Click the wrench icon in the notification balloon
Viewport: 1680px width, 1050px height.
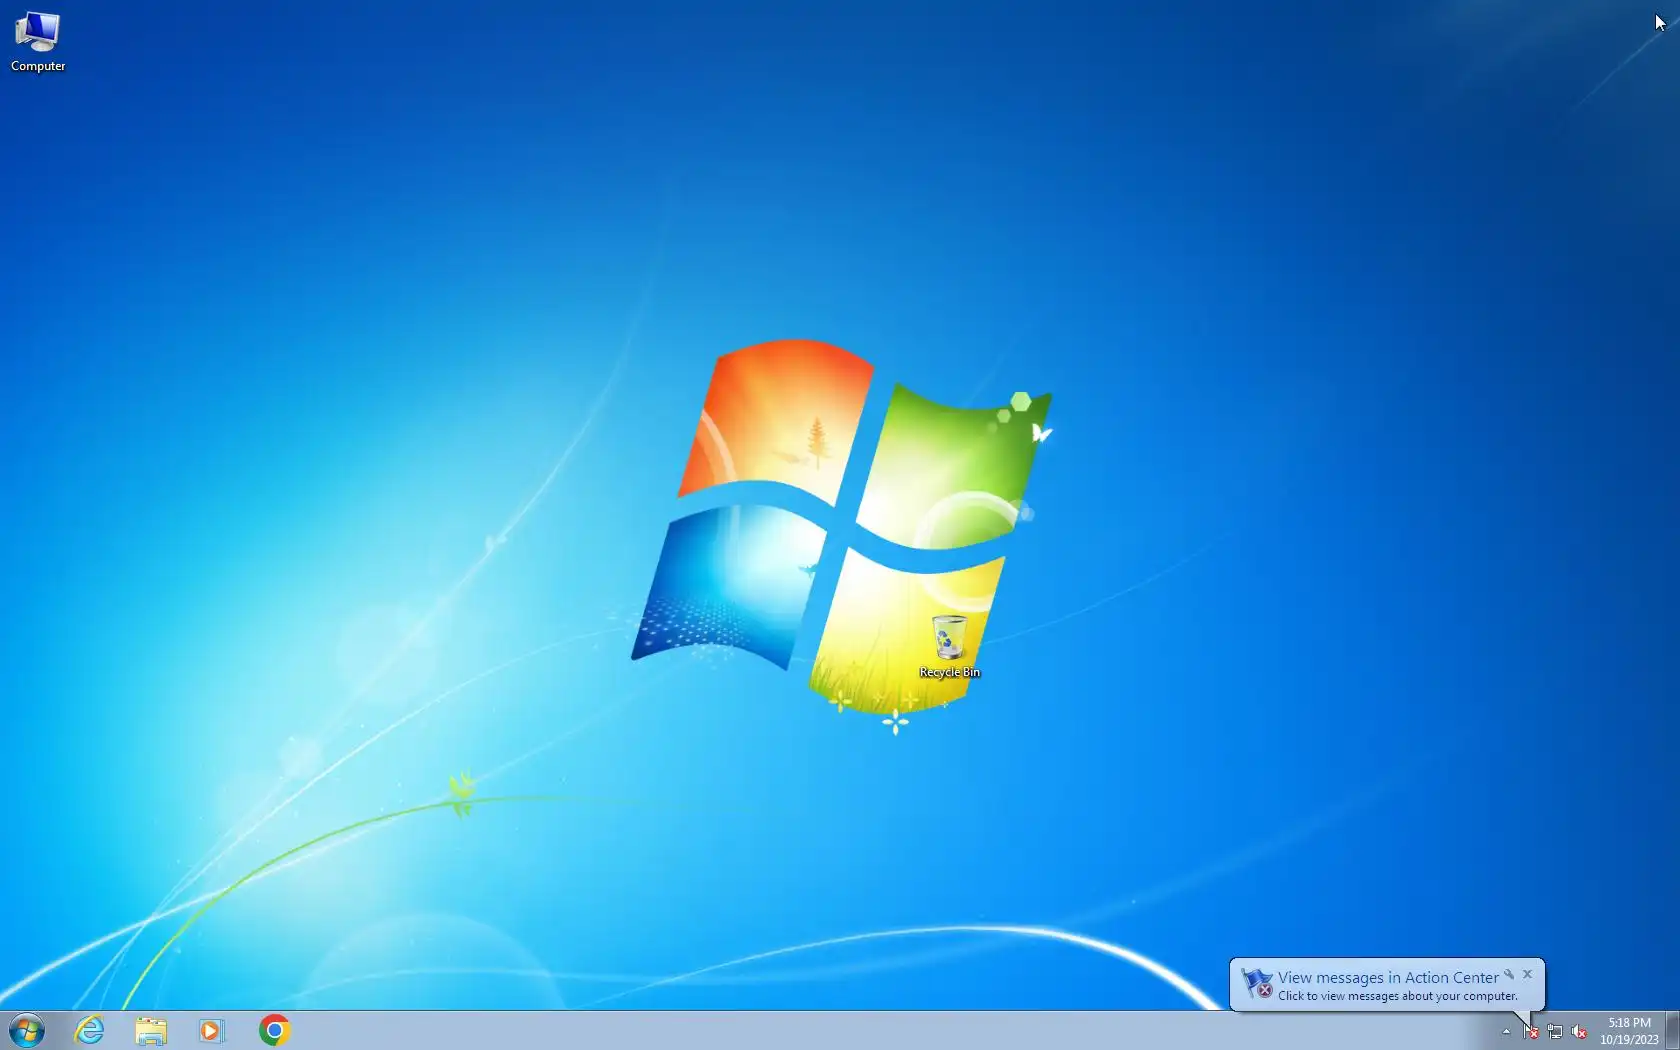tap(1509, 974)
